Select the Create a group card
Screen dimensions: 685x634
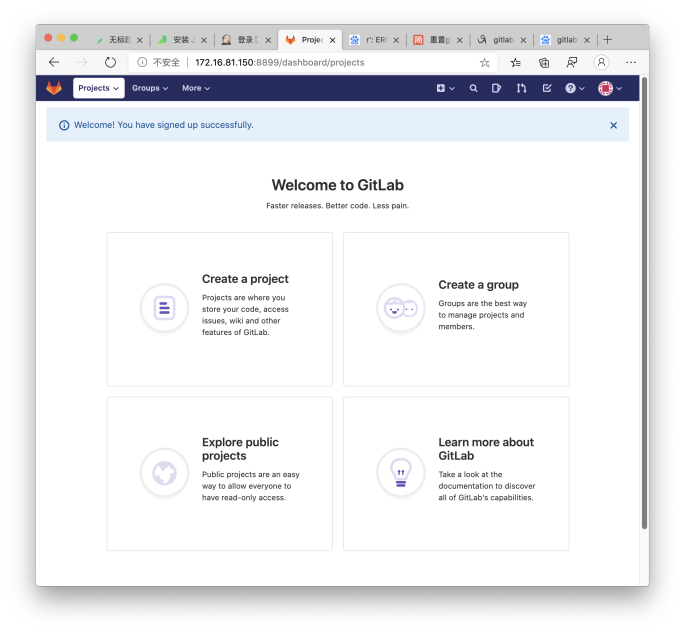[456, 309]
